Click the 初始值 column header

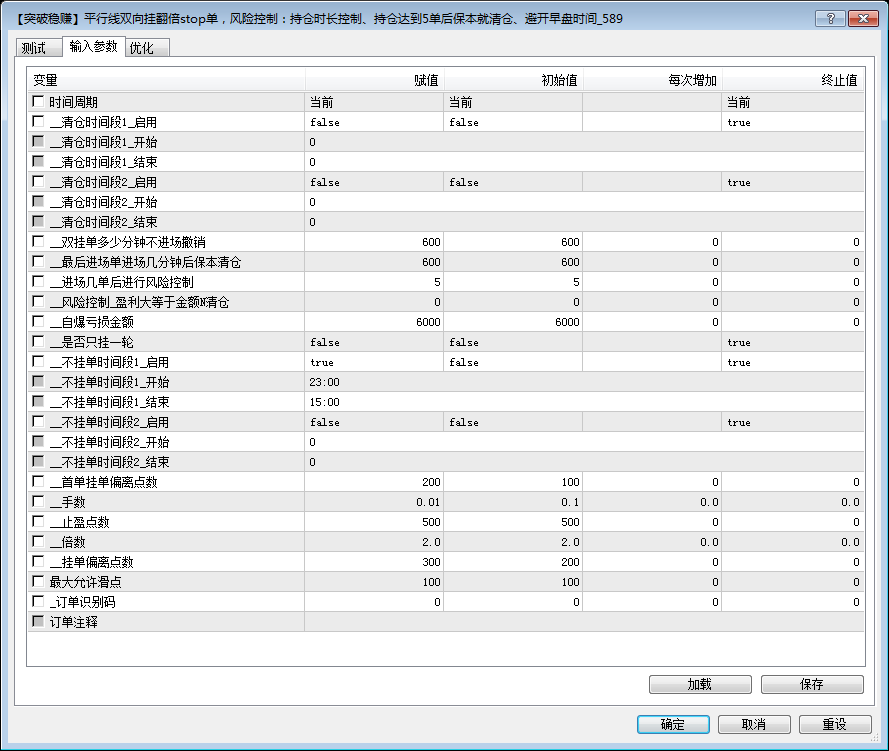click(x=513, y=80)
